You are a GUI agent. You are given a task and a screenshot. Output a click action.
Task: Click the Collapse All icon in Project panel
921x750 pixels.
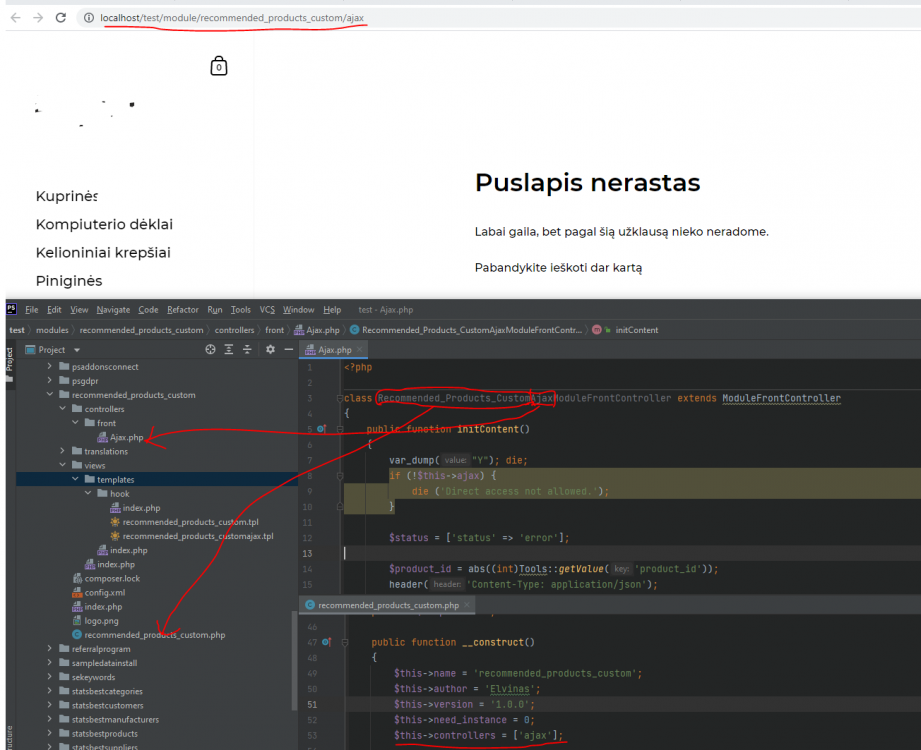(248, 349)
